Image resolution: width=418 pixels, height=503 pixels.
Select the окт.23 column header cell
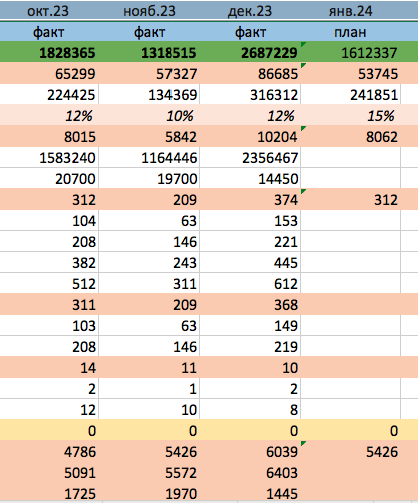pos(49,11)
